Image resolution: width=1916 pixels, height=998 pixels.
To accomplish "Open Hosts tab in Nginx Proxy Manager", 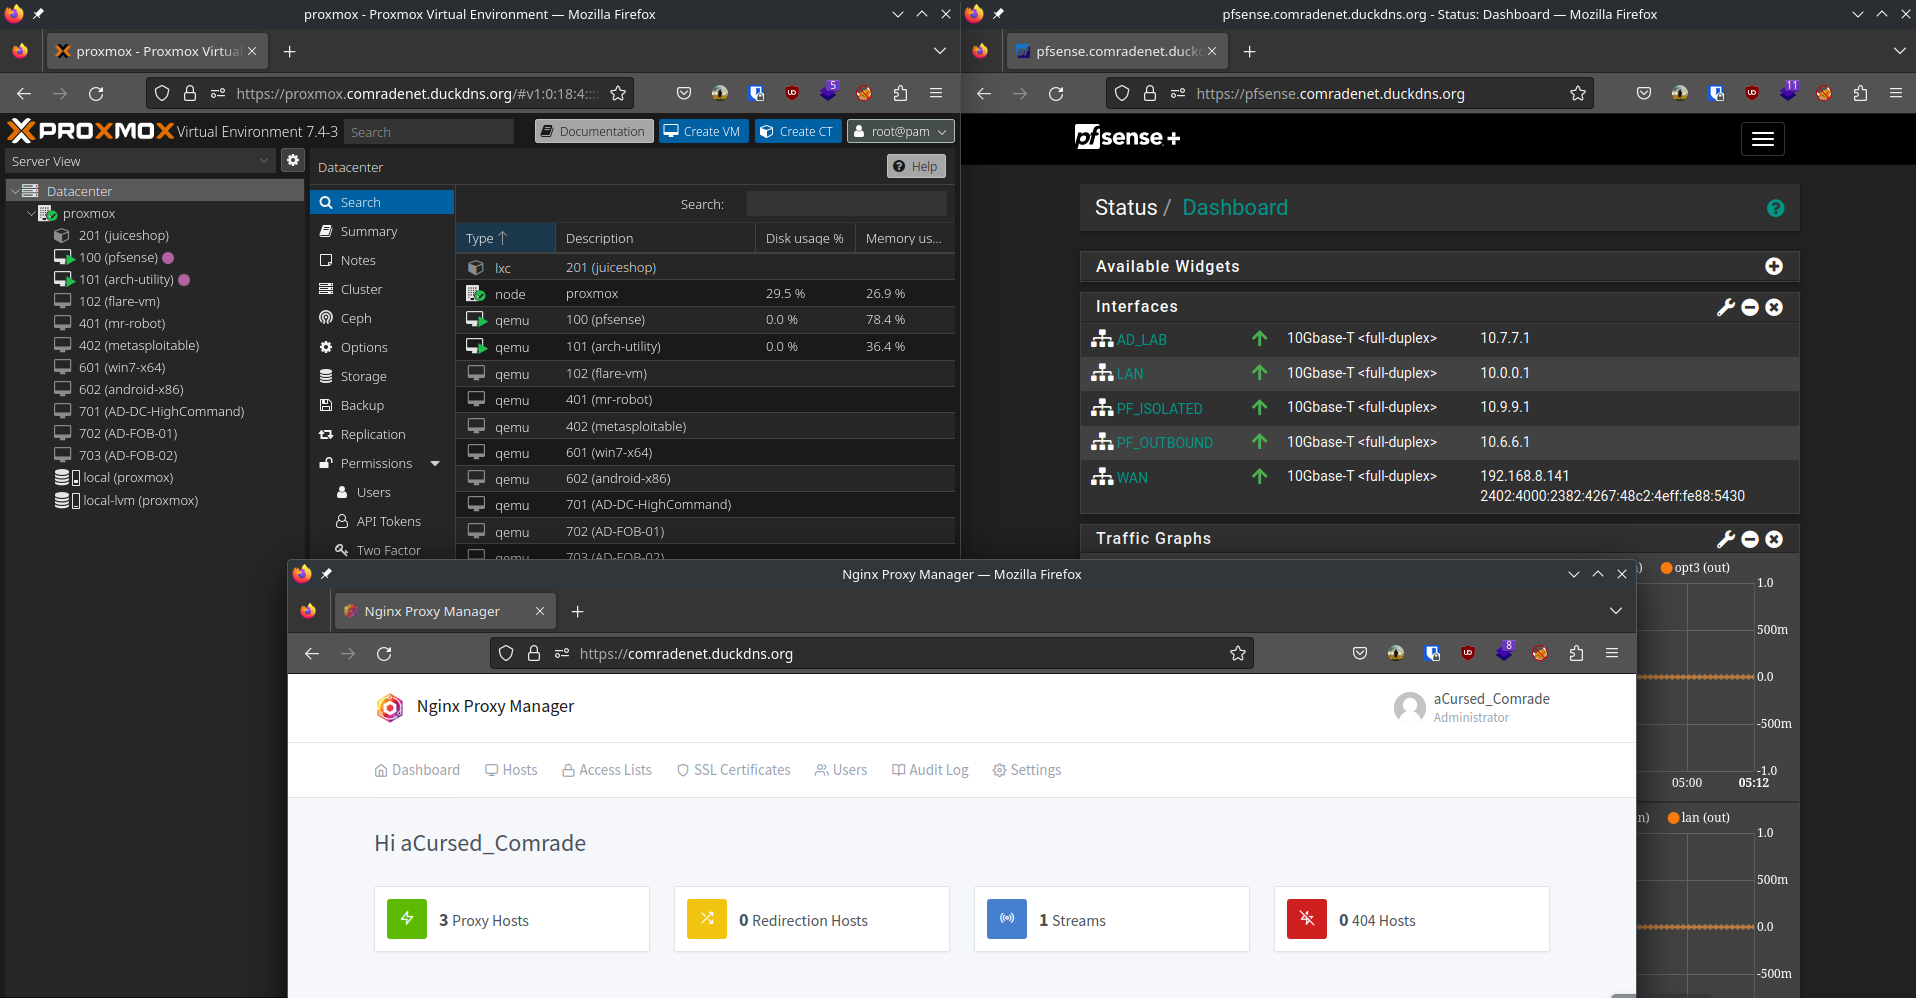I will pos(511,770).
